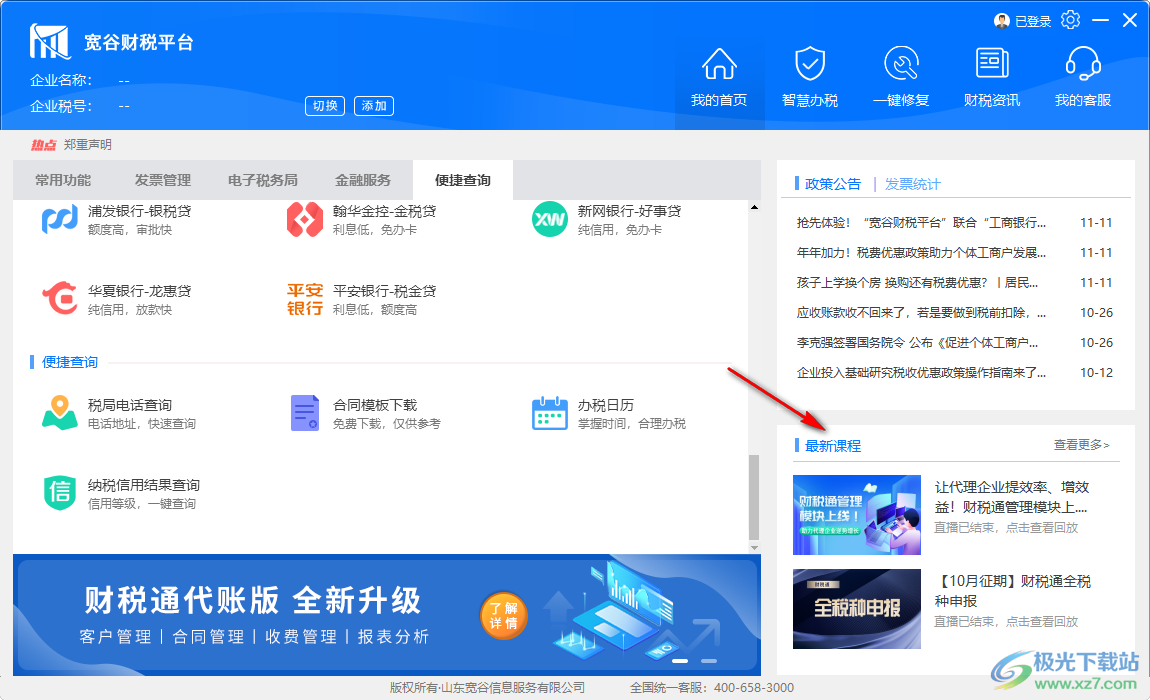This screenshot has height=700, width=1150.
Task: Switch to 发票统计 panel tab
Action: point(912,184)
